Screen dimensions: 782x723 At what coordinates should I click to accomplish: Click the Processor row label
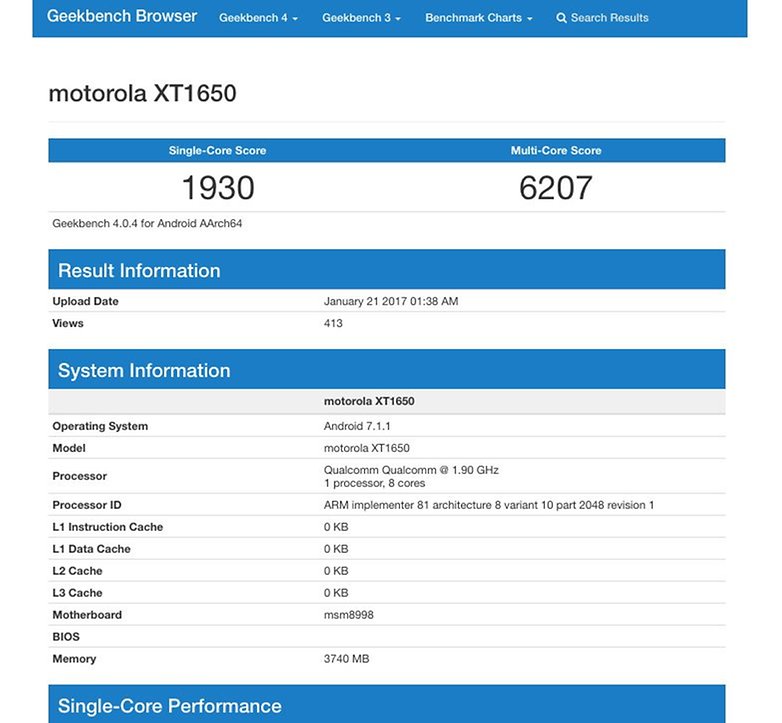(80, 476)
